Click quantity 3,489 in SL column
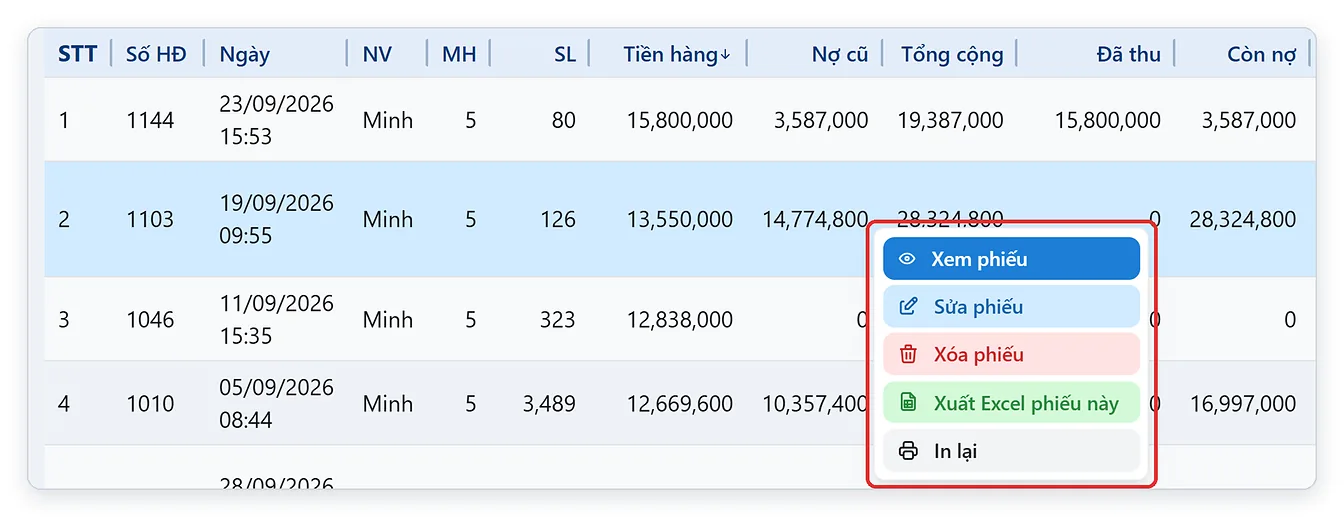The width and height of the screenshot is (1344, 517). 549,404
